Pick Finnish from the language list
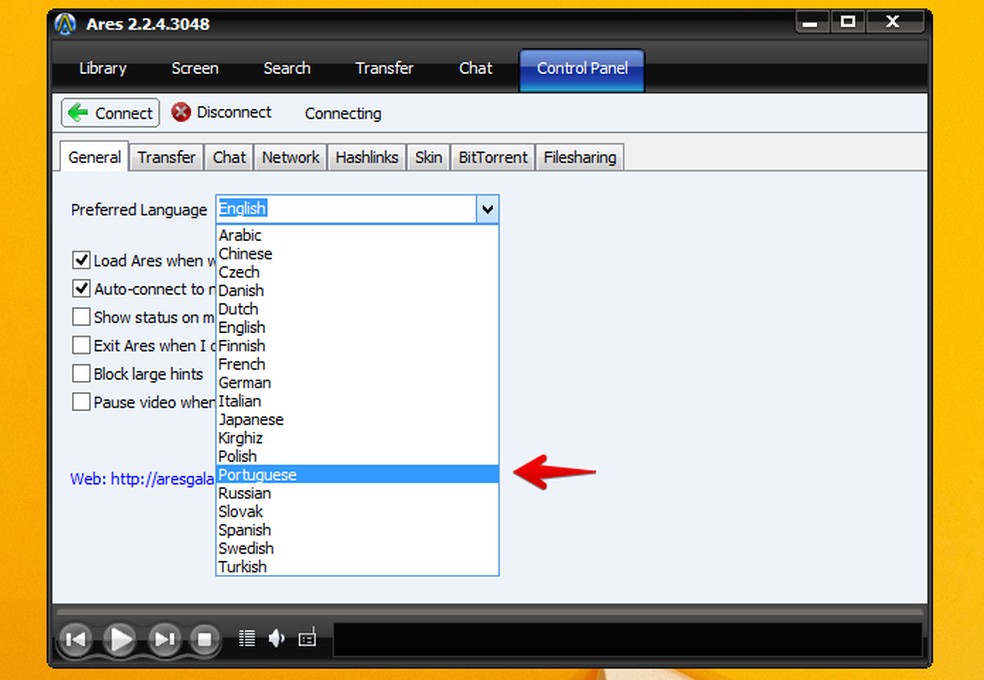The image size is (984, 680). click(x=357, y=346)
